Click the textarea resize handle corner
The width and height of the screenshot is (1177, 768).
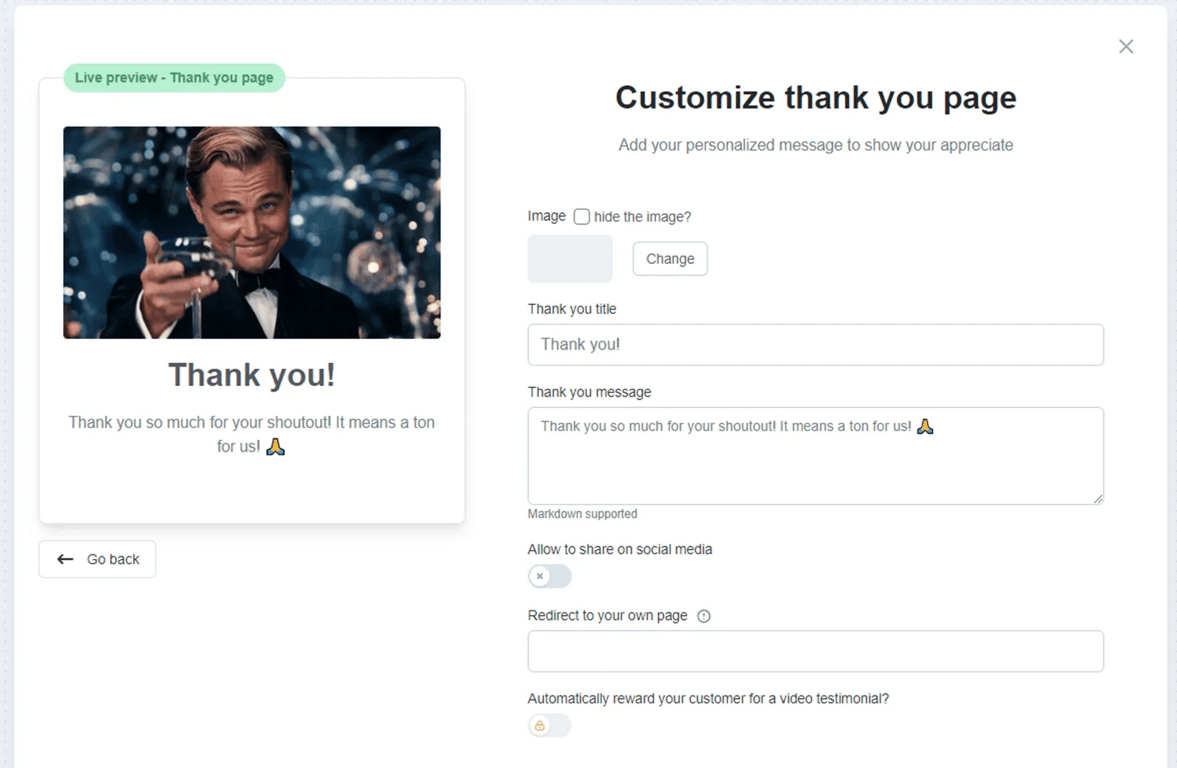(1098, 498)
